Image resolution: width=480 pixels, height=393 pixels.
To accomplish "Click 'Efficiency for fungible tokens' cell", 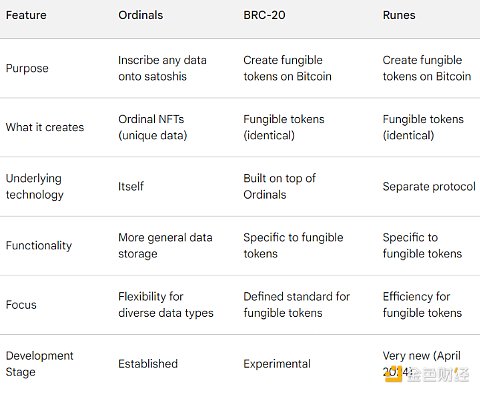I will tap(422, 305).
